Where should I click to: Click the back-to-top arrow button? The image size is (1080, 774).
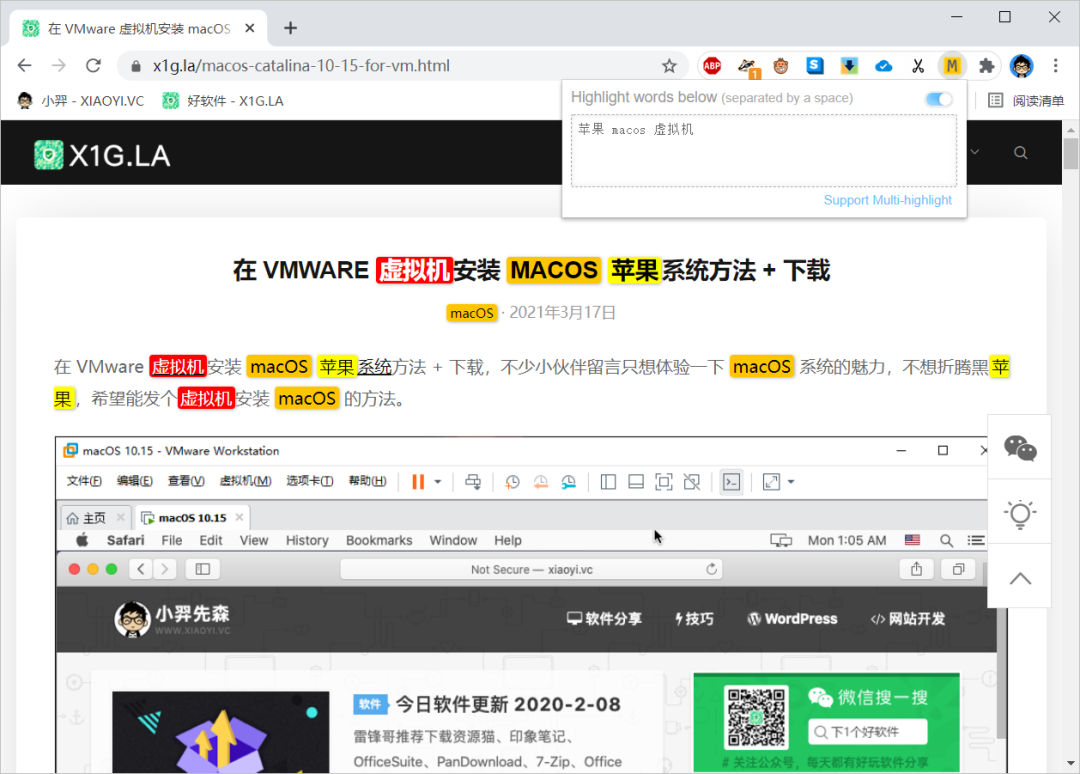click(x=1020, y=578)
